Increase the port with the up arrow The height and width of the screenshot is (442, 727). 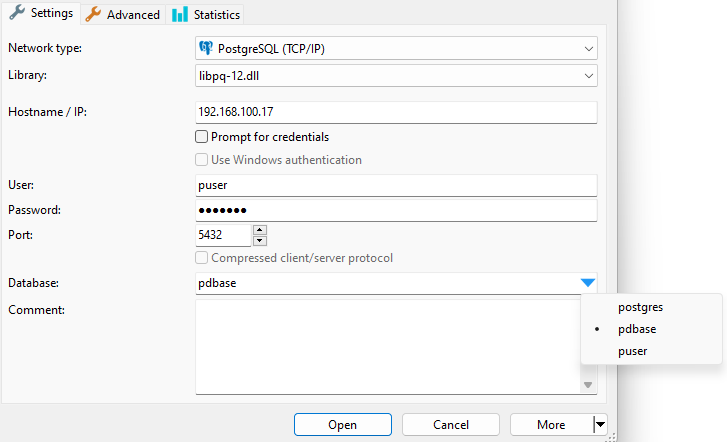260,230
